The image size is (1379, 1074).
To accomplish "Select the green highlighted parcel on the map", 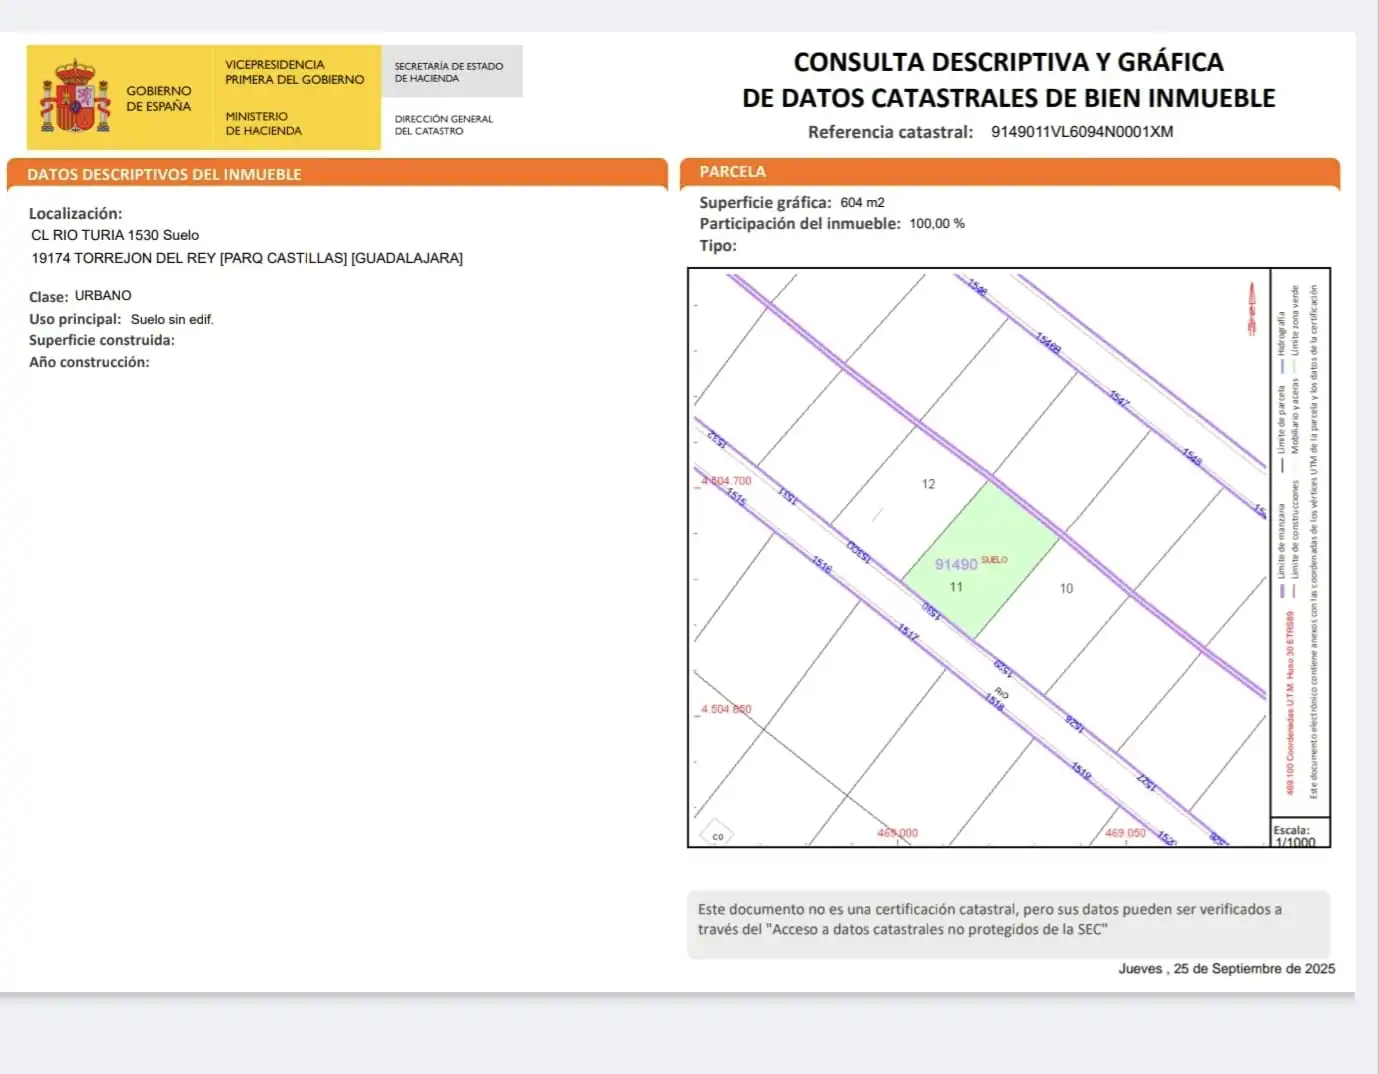I will (x=980, y=560).
